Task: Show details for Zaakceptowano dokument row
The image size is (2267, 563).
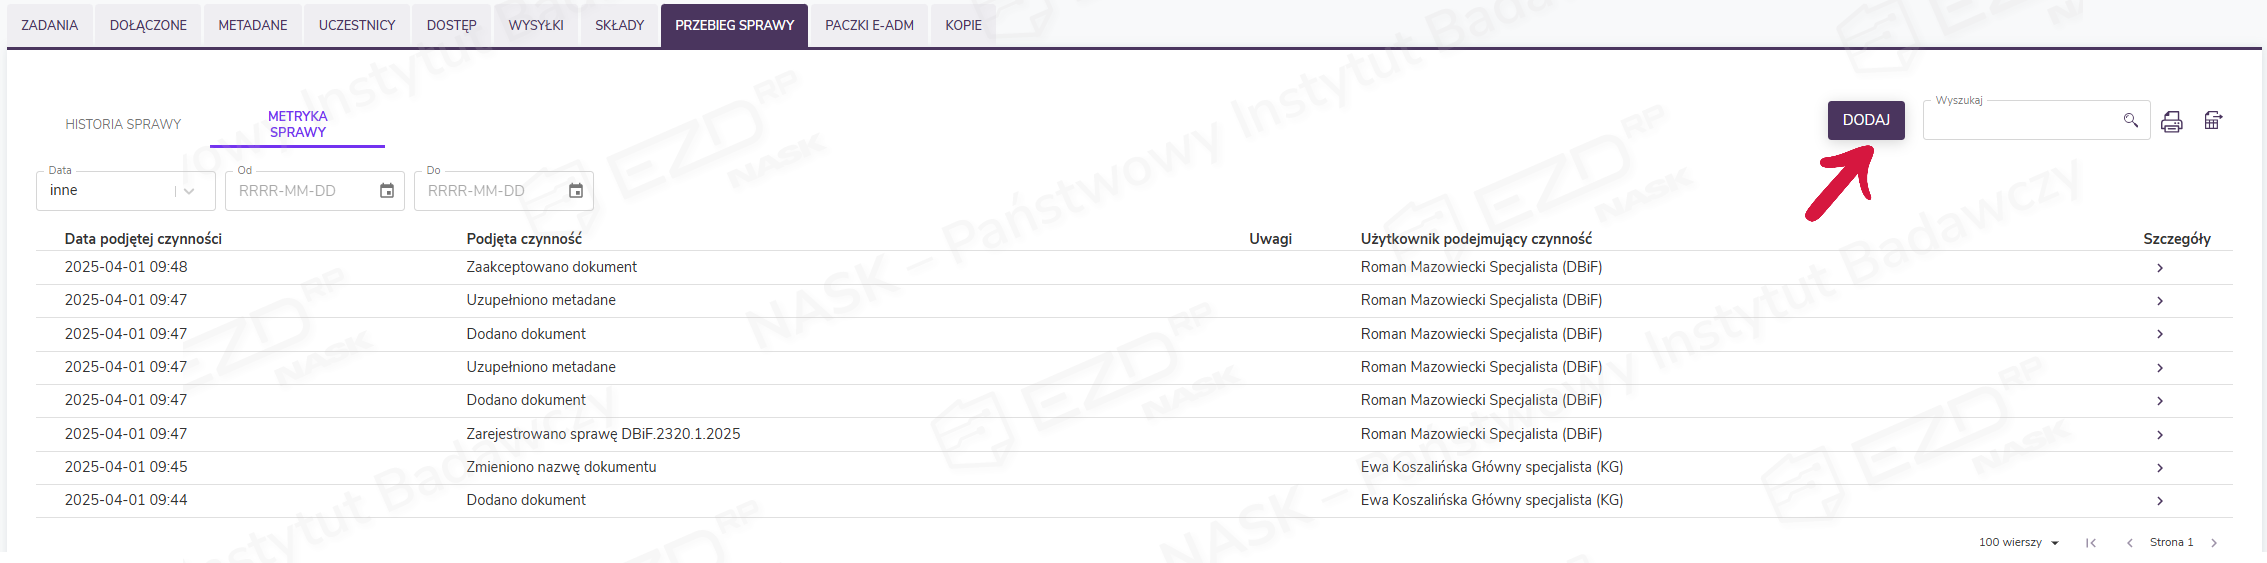Action: click(2160, 268)
